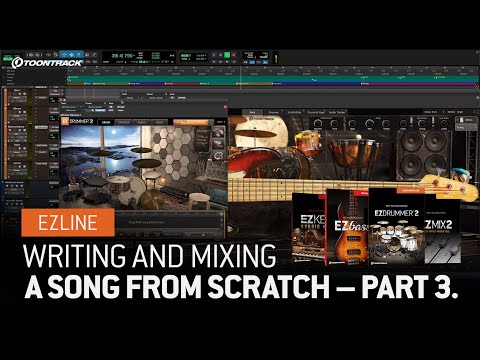Hit the large crash cymbal in EZdrummer
The image size is (480, 360).
tap(147, 163)
